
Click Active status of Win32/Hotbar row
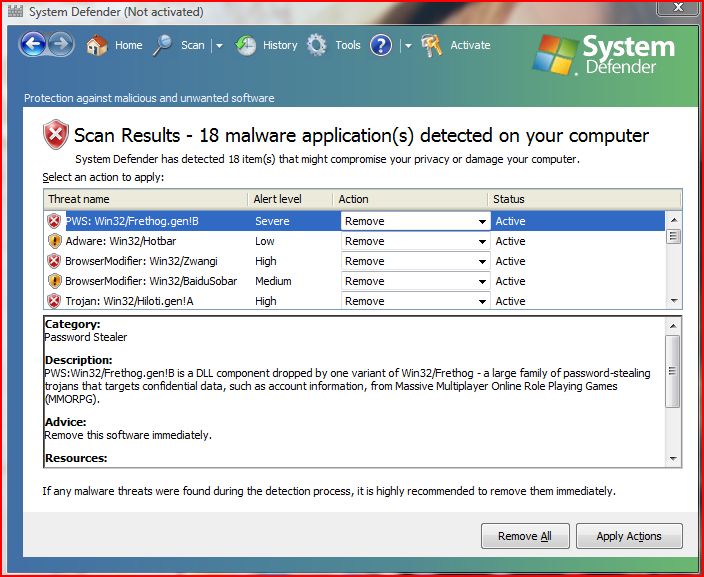[510, 241]
